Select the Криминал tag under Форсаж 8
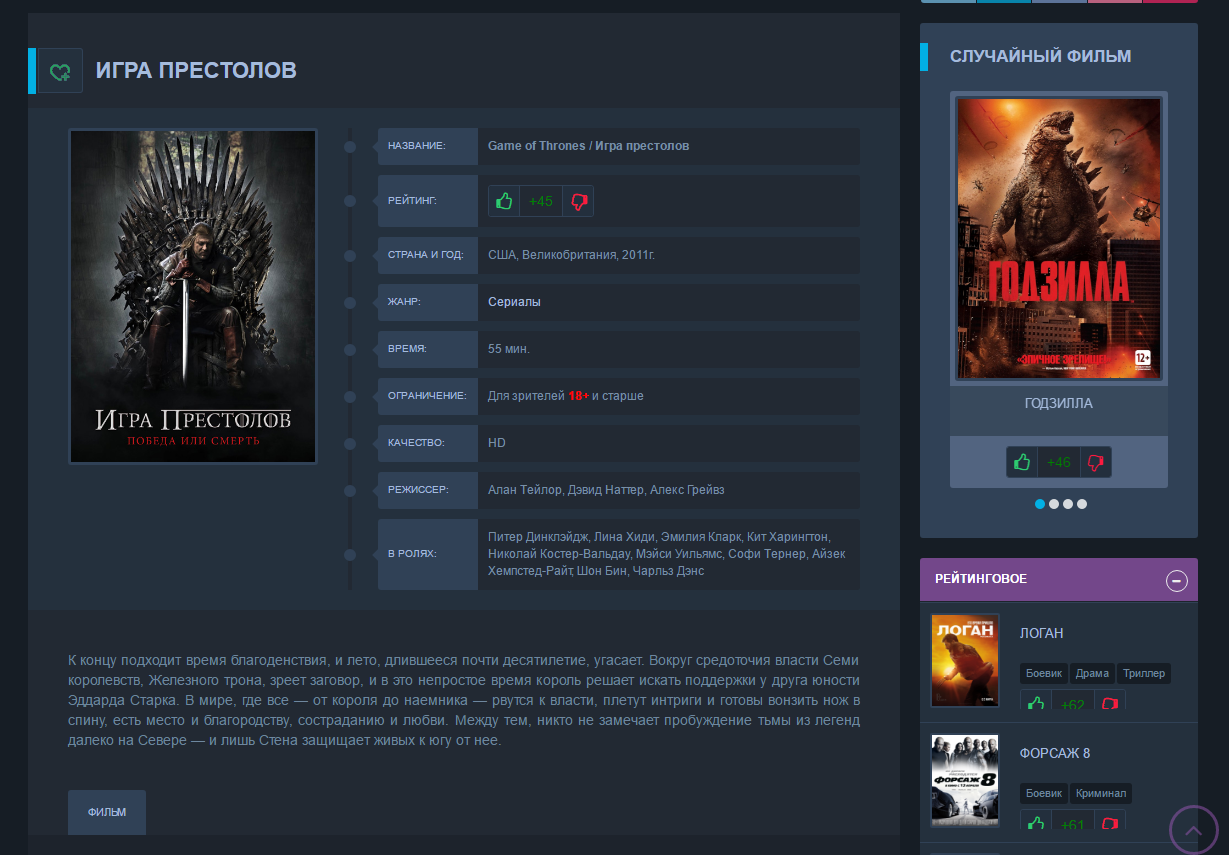 (1101, 794)
